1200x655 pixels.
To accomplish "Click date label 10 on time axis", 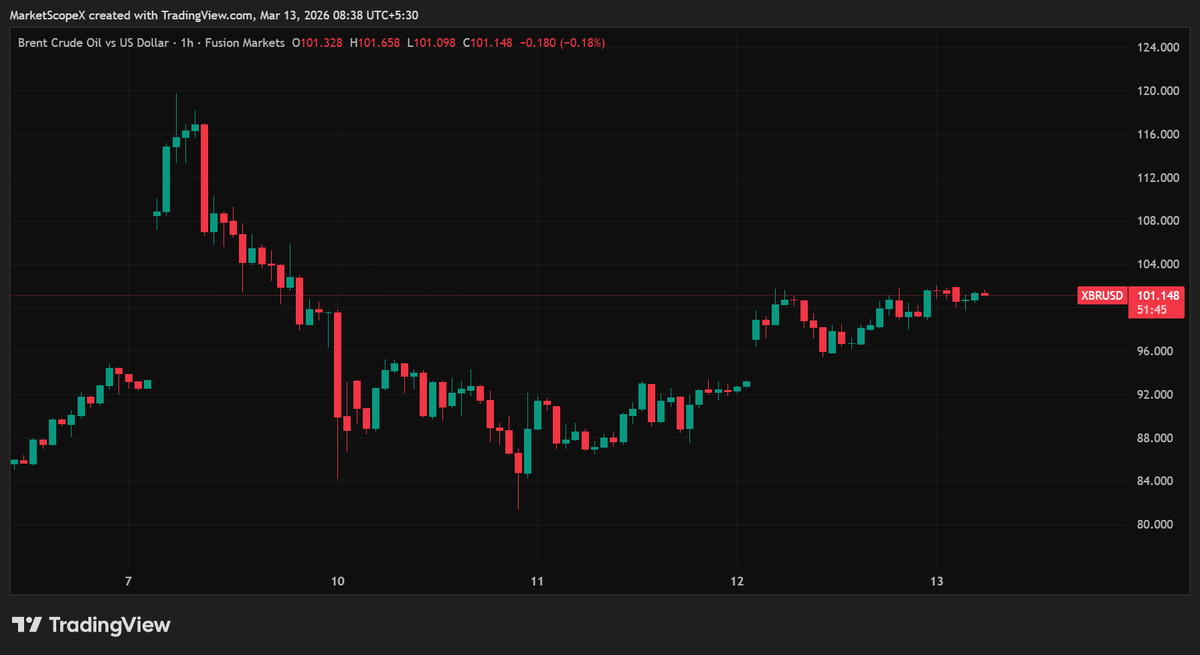I will 338,581.
